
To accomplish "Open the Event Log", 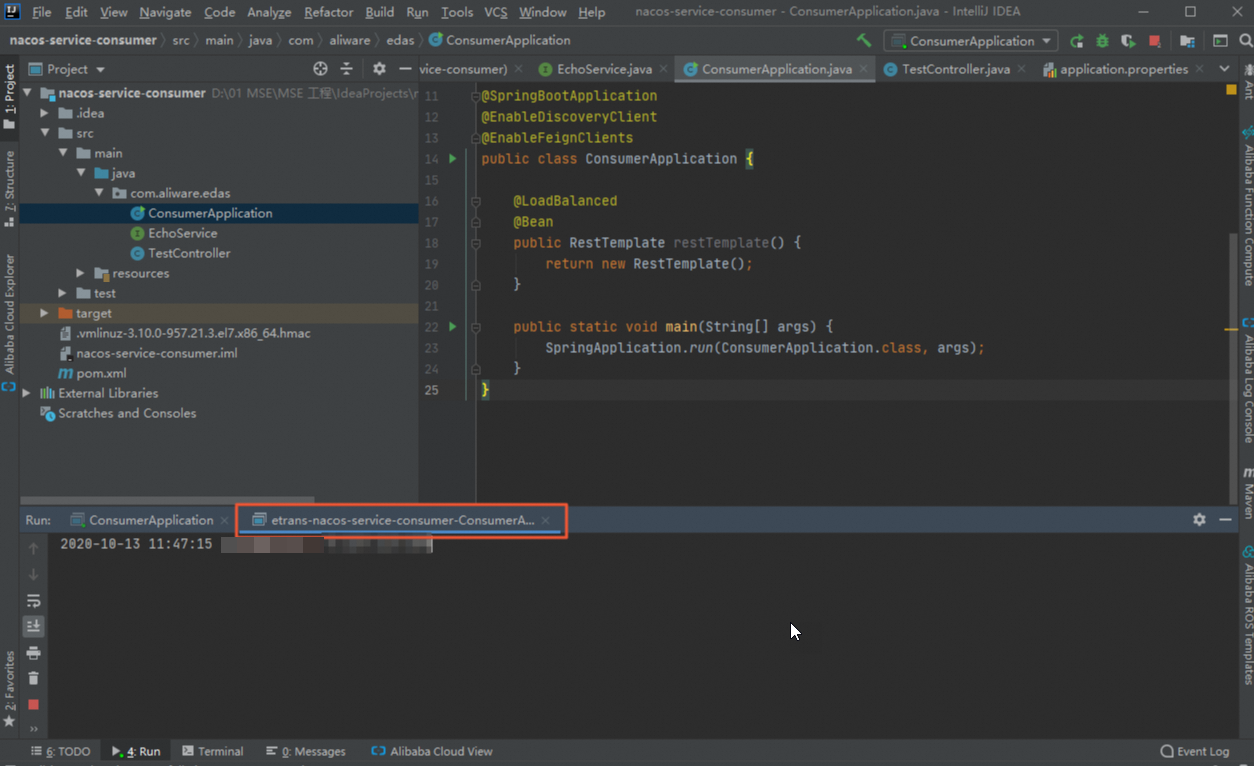I will click(x=1195, y=751).
